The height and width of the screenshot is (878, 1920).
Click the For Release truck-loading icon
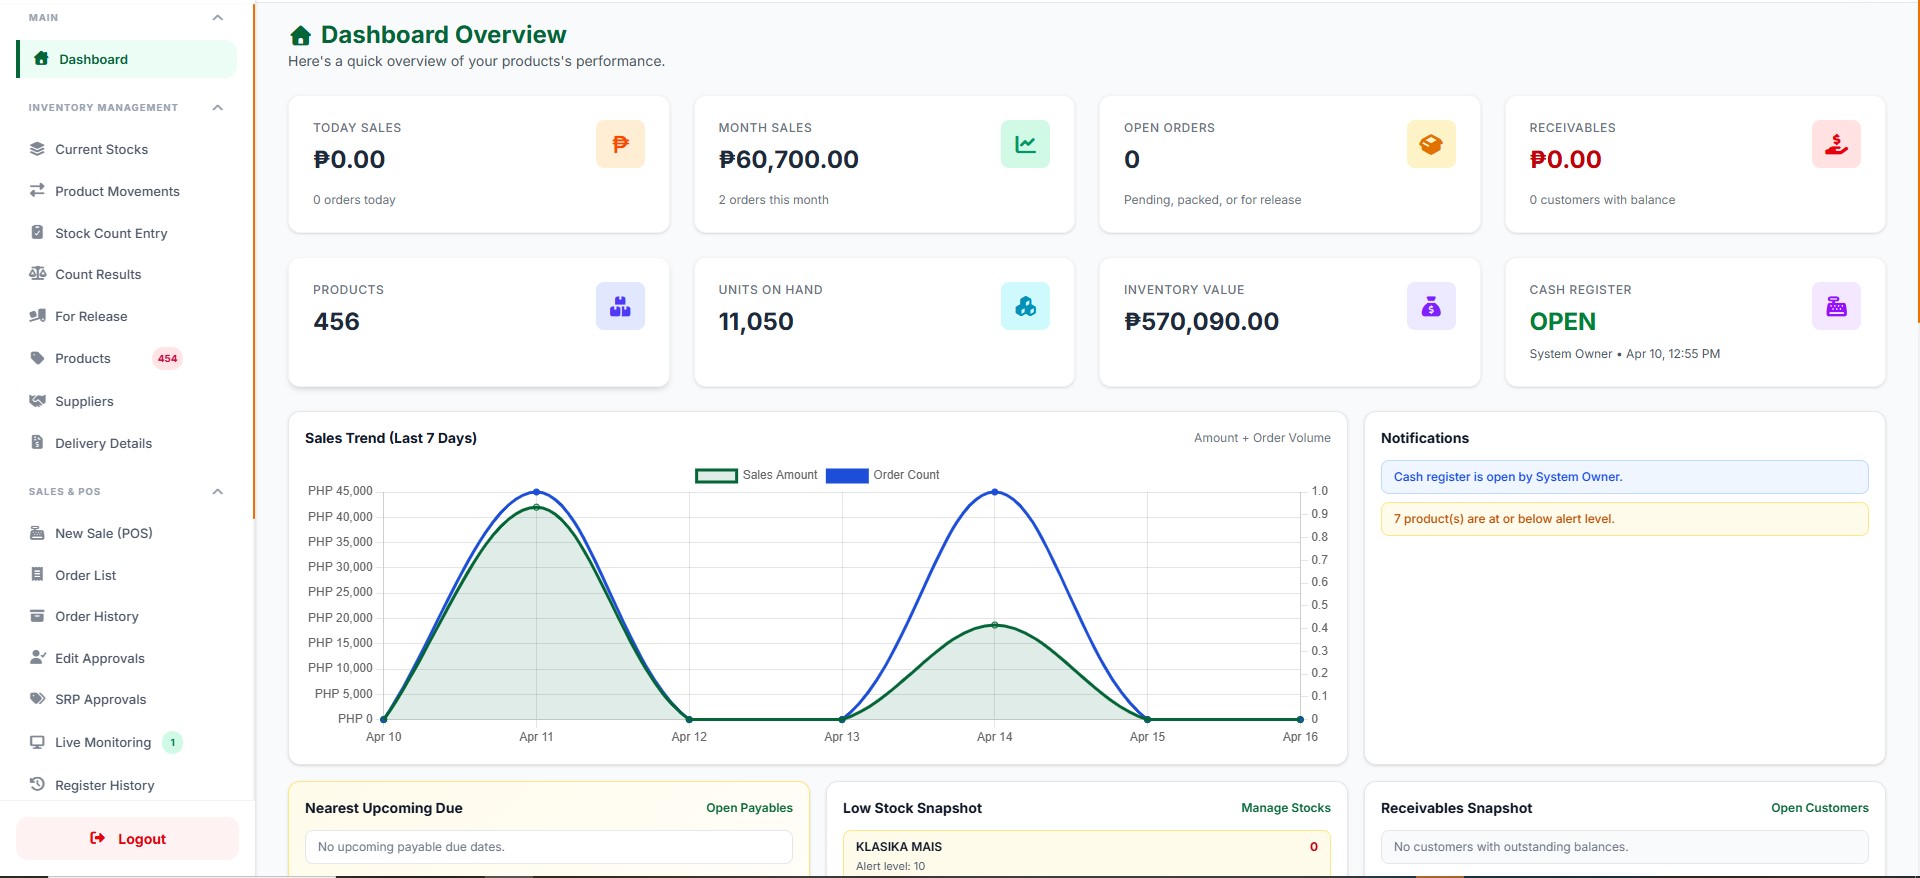pyautogui.click(x=37, y=316)
